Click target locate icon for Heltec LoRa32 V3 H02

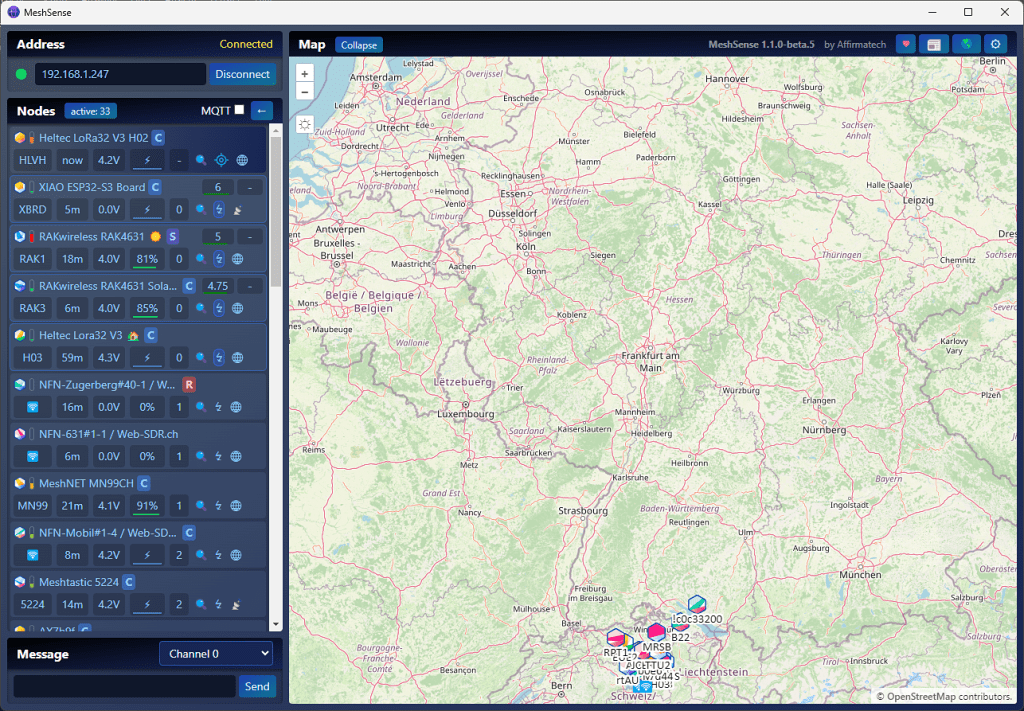coord(222,160)
